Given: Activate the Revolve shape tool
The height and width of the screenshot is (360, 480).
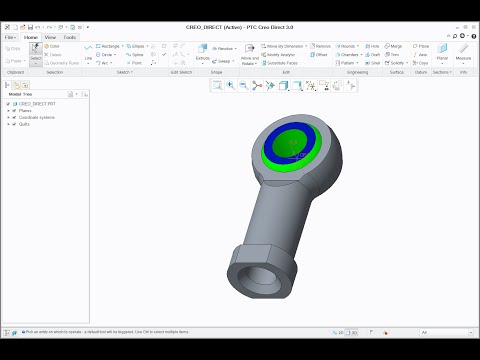Looking at the screenshot, I should click(222, 49).
